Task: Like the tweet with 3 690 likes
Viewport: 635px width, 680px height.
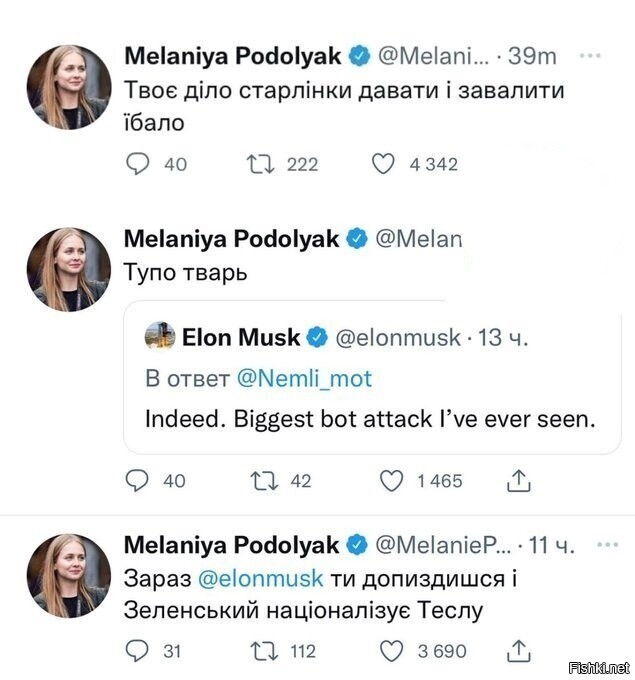Action: pos(393,651)
